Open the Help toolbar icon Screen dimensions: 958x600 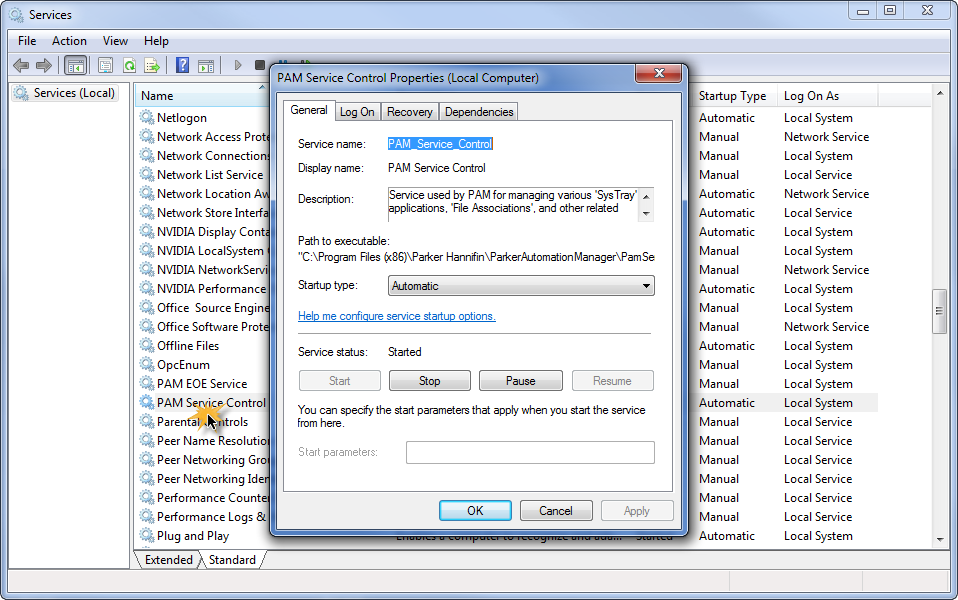tap(182, 65)
